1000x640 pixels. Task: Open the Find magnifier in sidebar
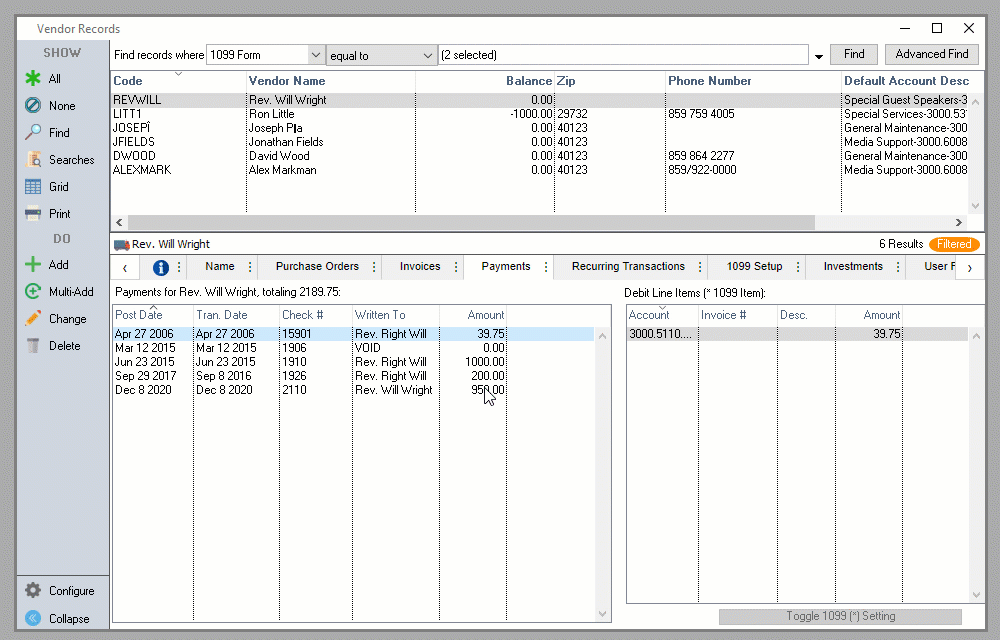33,133
